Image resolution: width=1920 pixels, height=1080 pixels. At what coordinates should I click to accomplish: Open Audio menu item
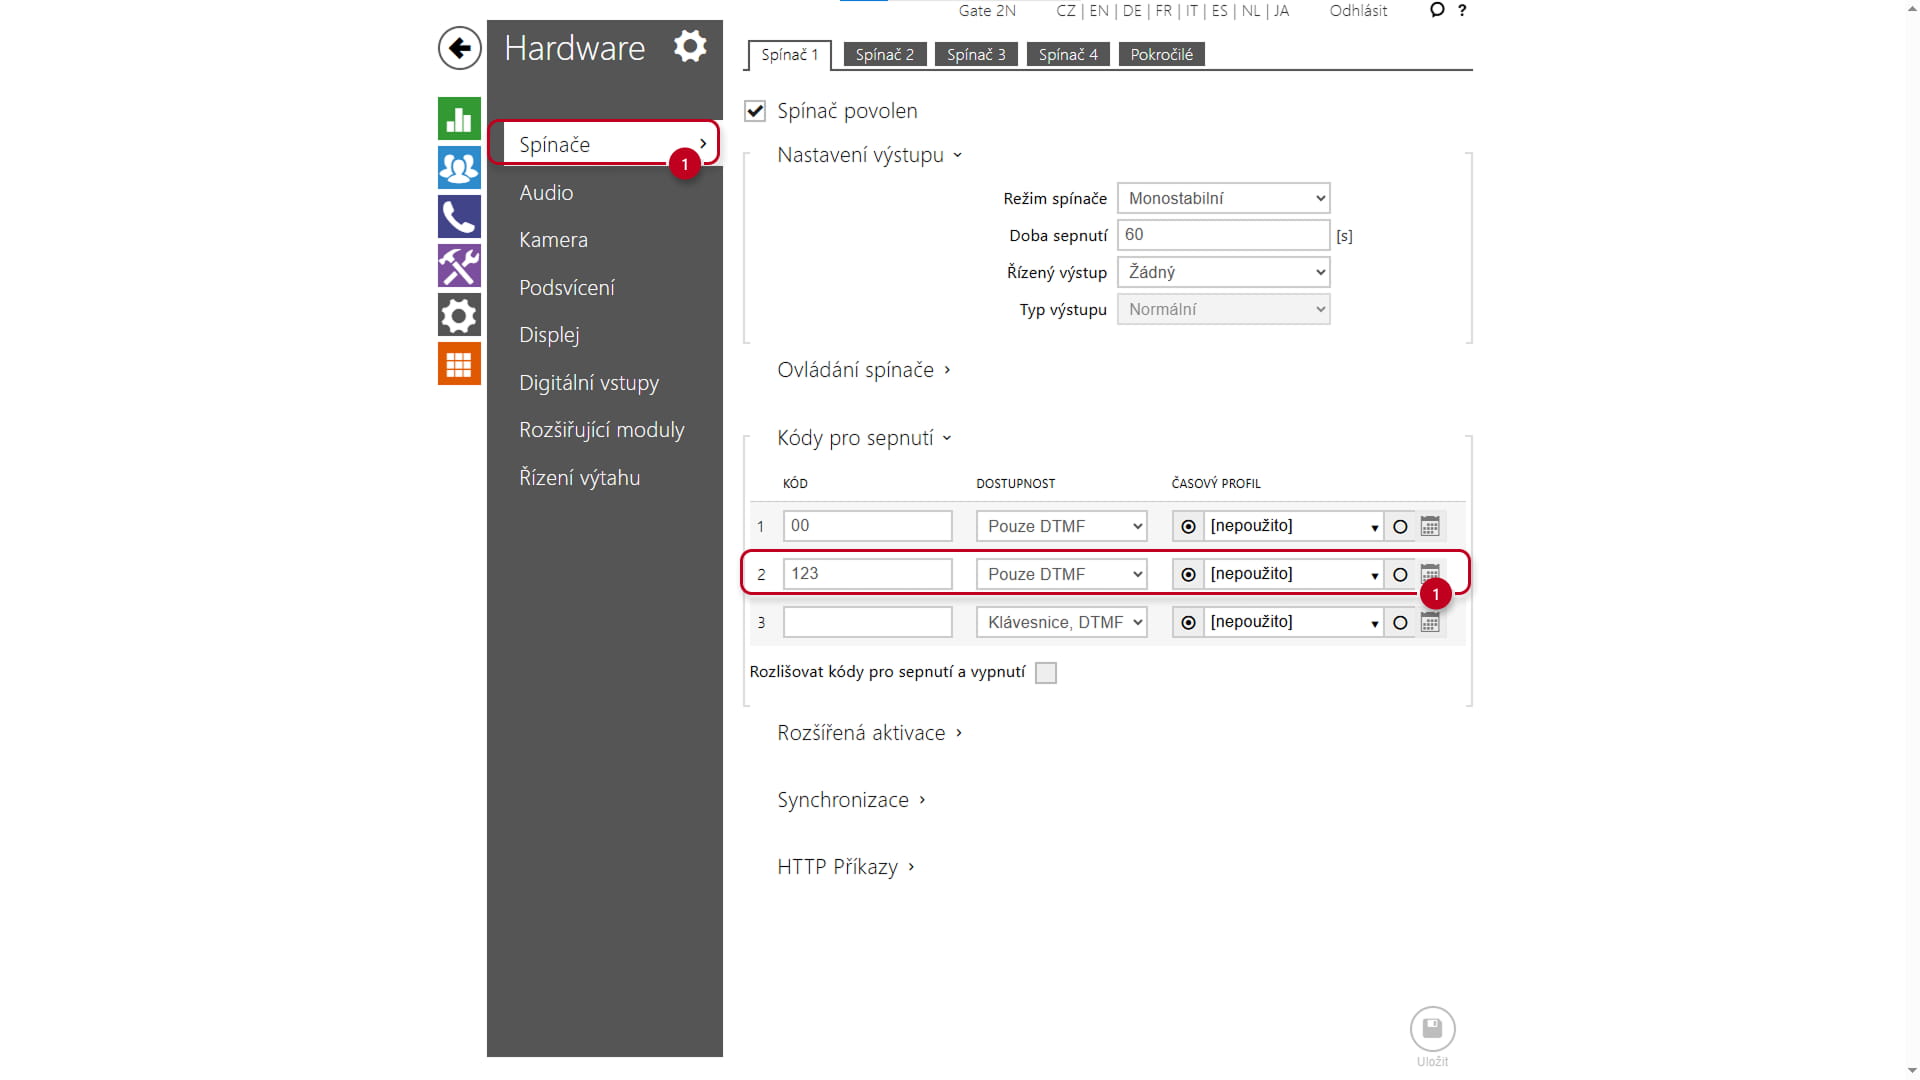pyautogui.click(x=546, y=193)
